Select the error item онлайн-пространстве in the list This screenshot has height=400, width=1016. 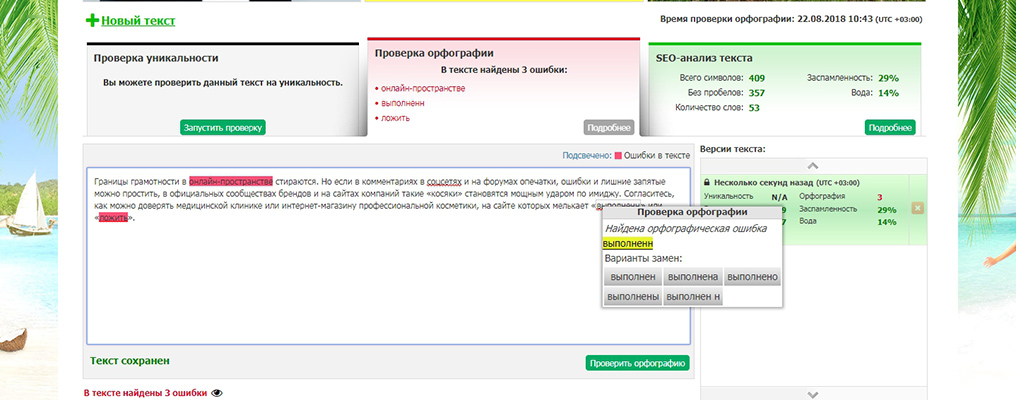click(x=422, y=88)
